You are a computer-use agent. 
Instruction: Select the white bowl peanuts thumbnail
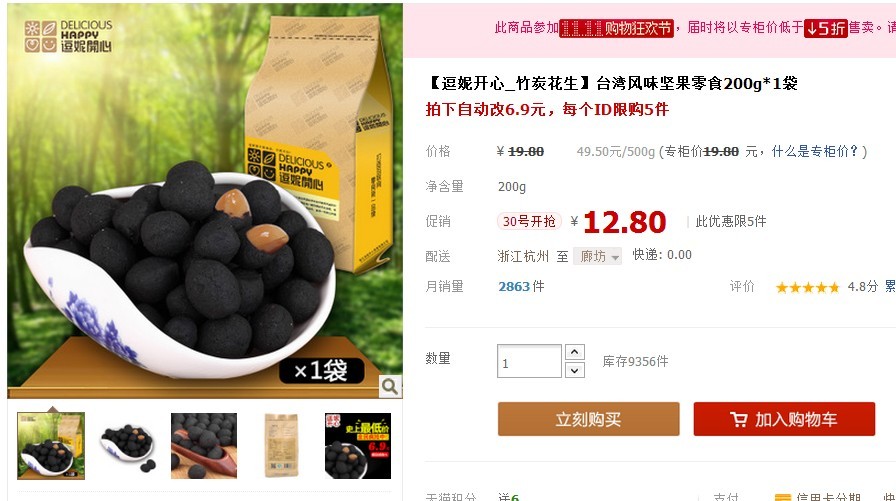tap(127, 446)
